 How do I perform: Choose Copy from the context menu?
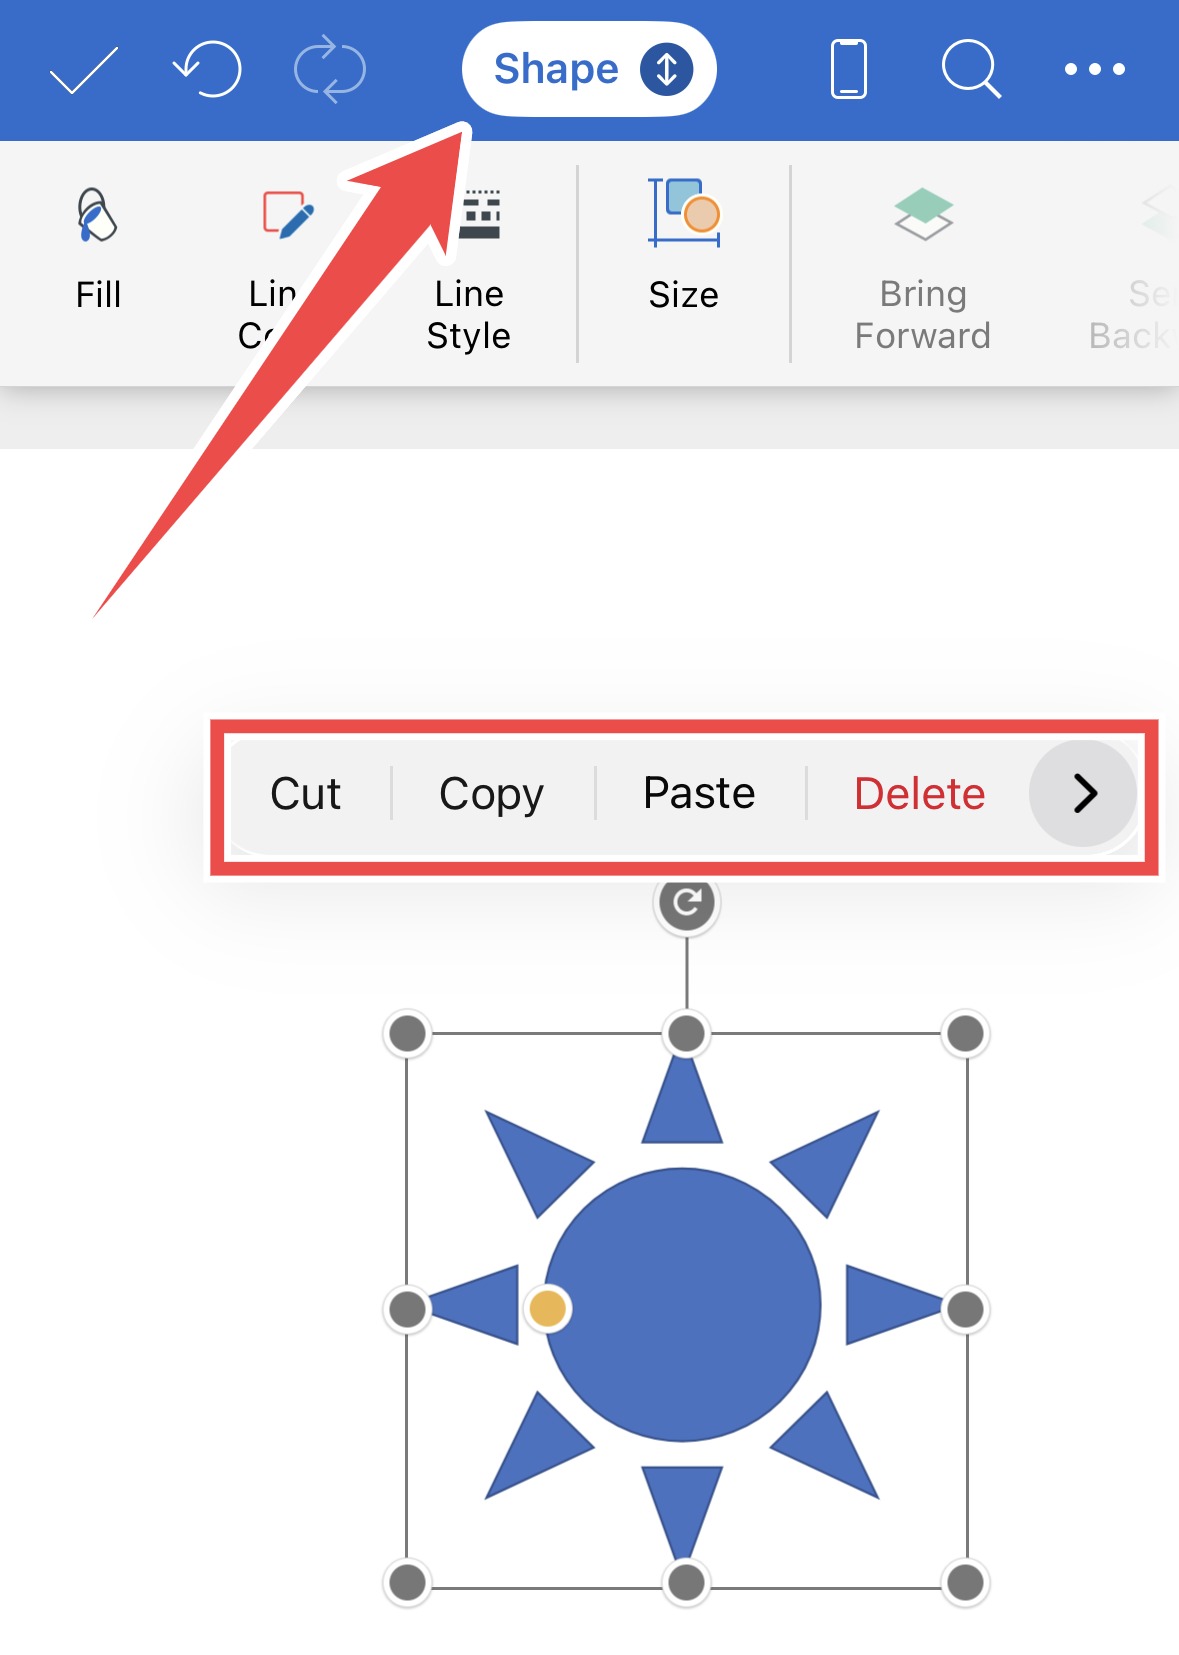coord(491,795)
